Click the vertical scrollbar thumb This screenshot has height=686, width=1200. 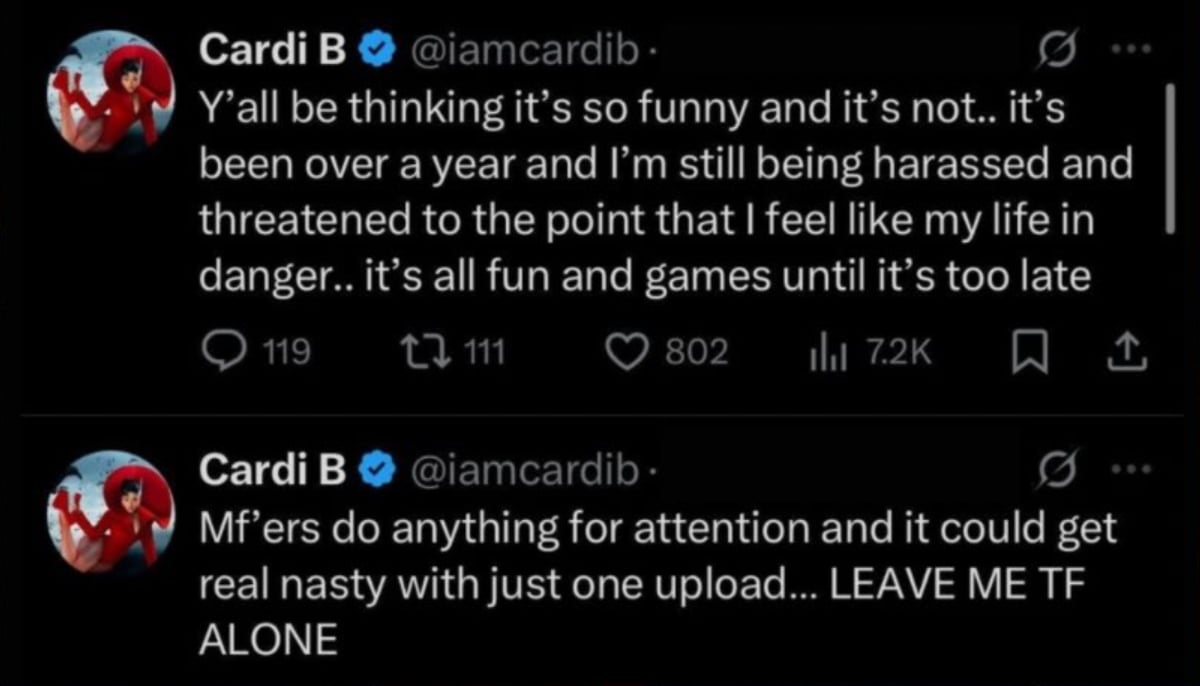(x=1172, y=158)
